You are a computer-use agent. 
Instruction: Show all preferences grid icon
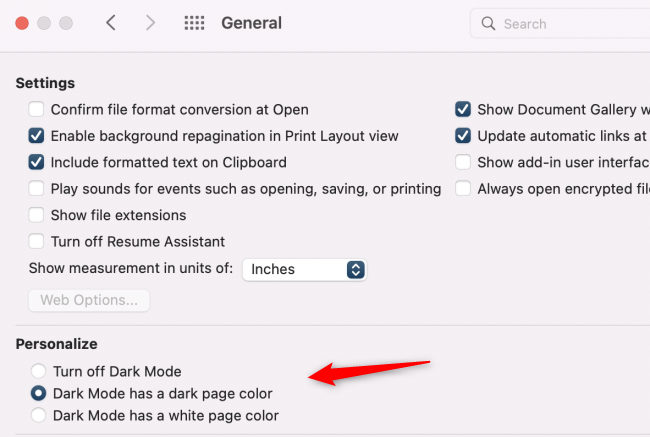[194, 23]
